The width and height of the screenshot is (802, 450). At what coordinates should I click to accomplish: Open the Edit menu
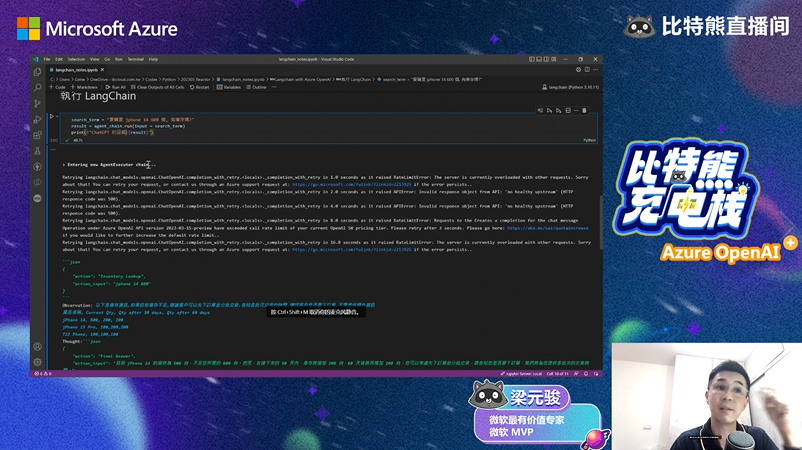[x=59, y=59]
